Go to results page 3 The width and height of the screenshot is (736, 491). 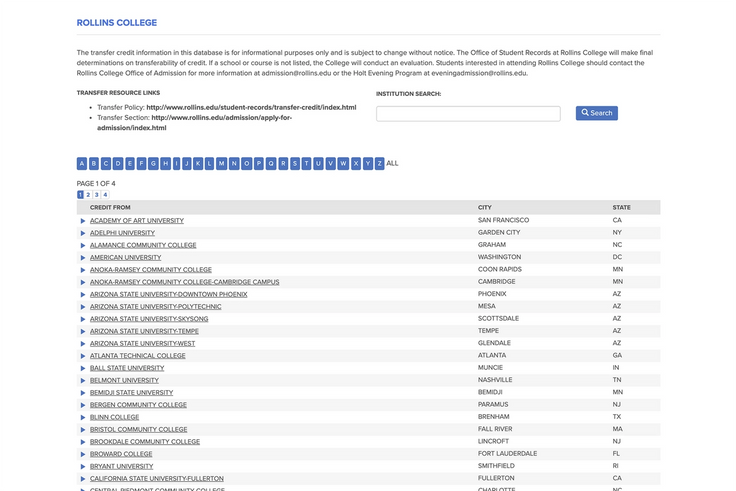(x=97, y=194)
